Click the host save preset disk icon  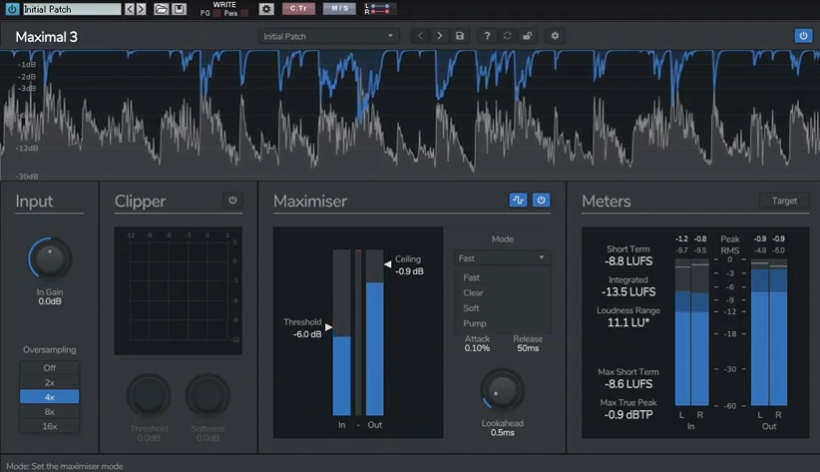tap(179, 9)
